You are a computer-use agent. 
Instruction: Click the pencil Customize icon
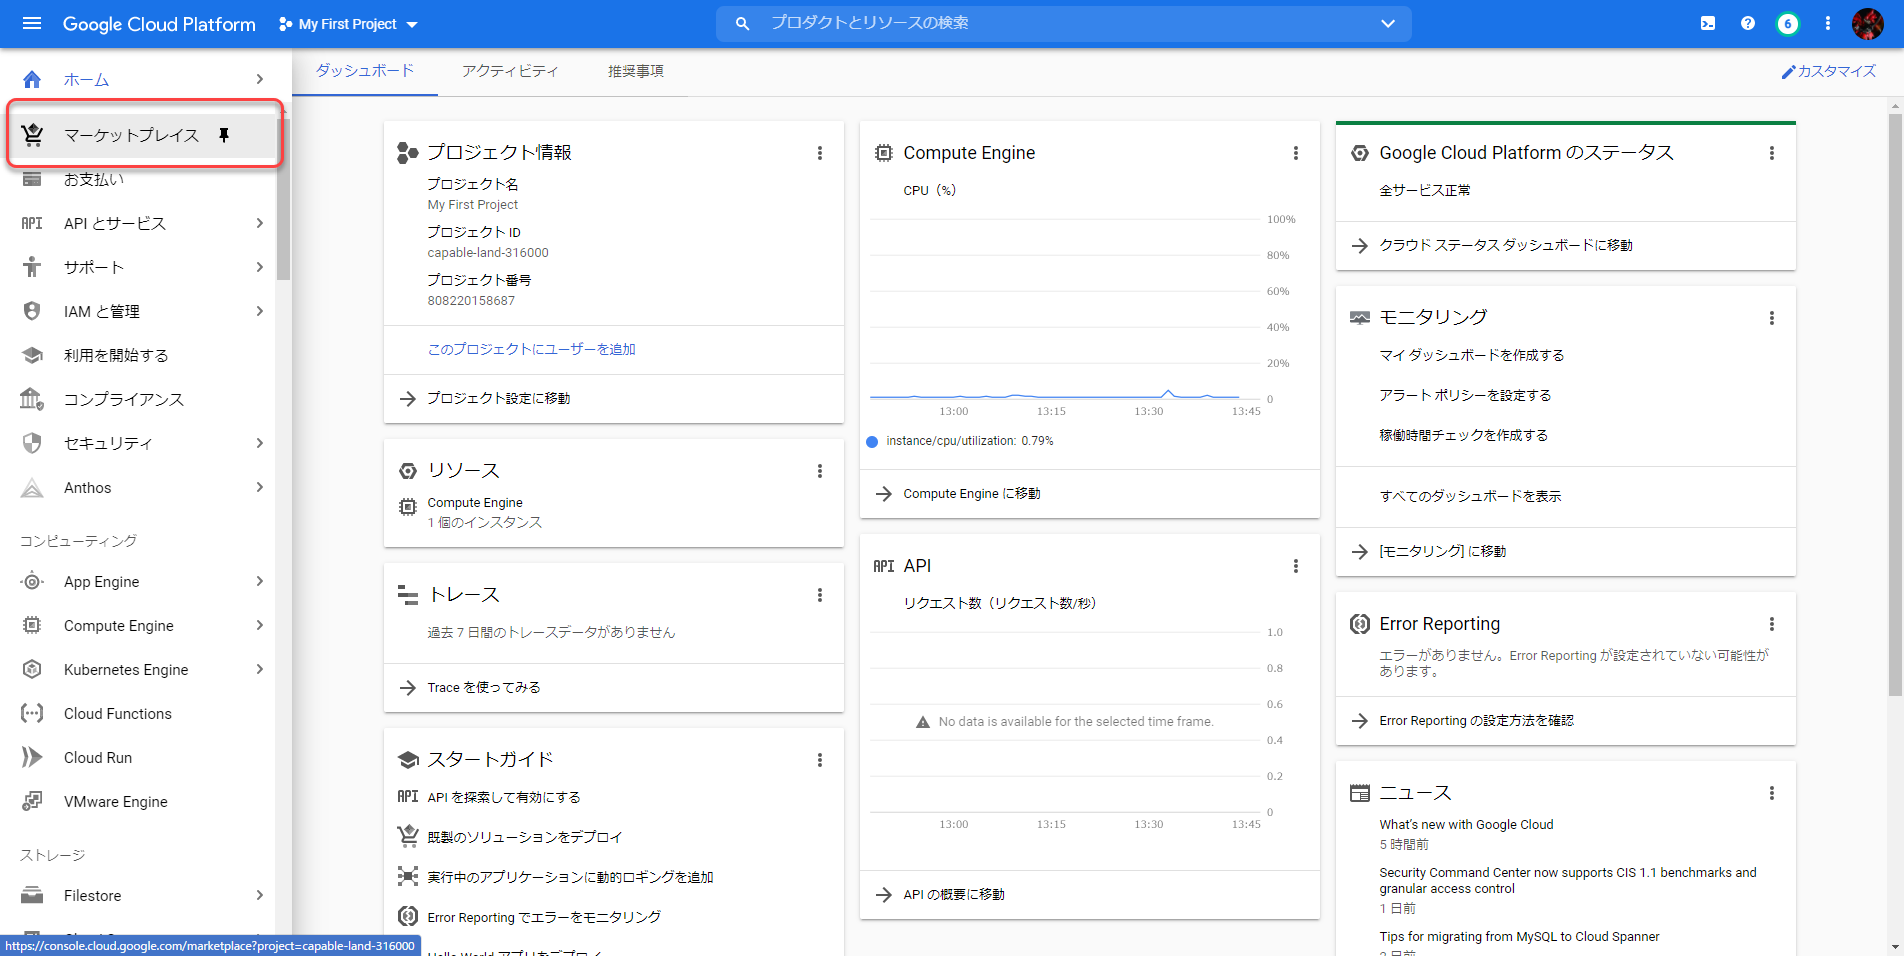click(x=1788, y=72)
